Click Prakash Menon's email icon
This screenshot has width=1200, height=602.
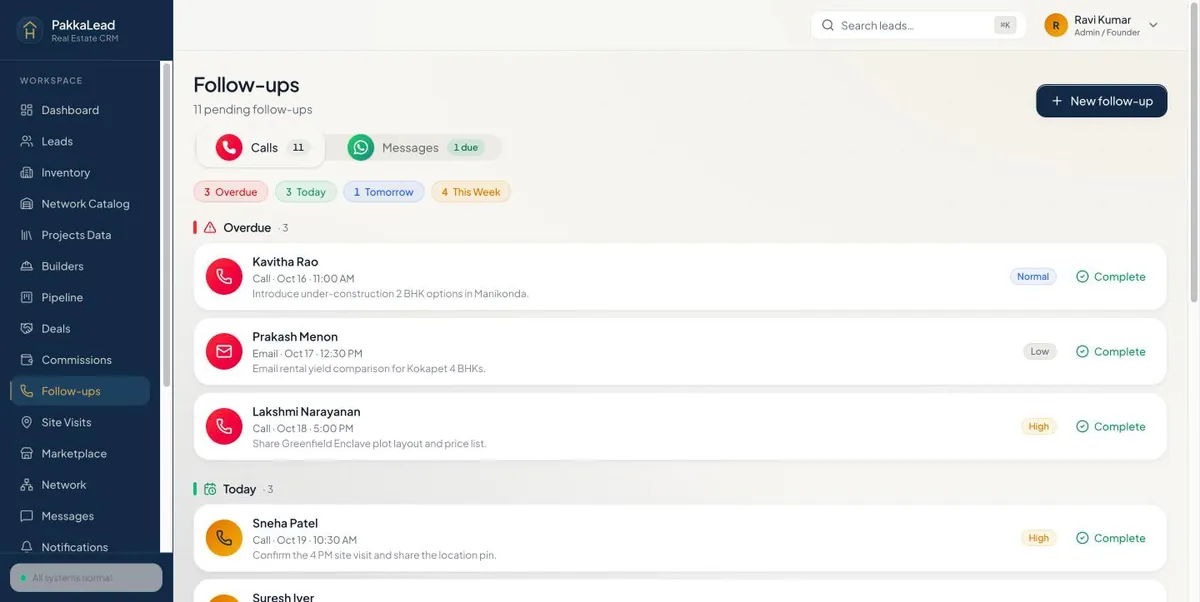tap(224, 351)
